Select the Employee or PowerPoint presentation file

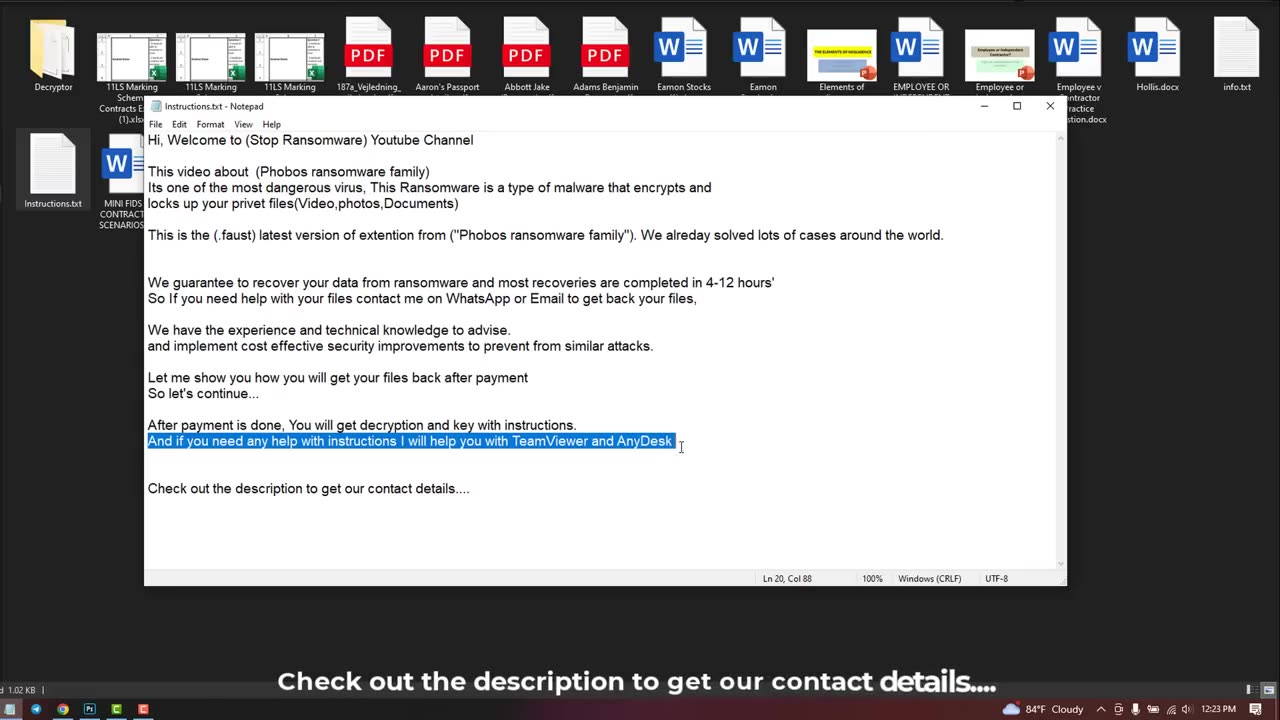point(999,60)
